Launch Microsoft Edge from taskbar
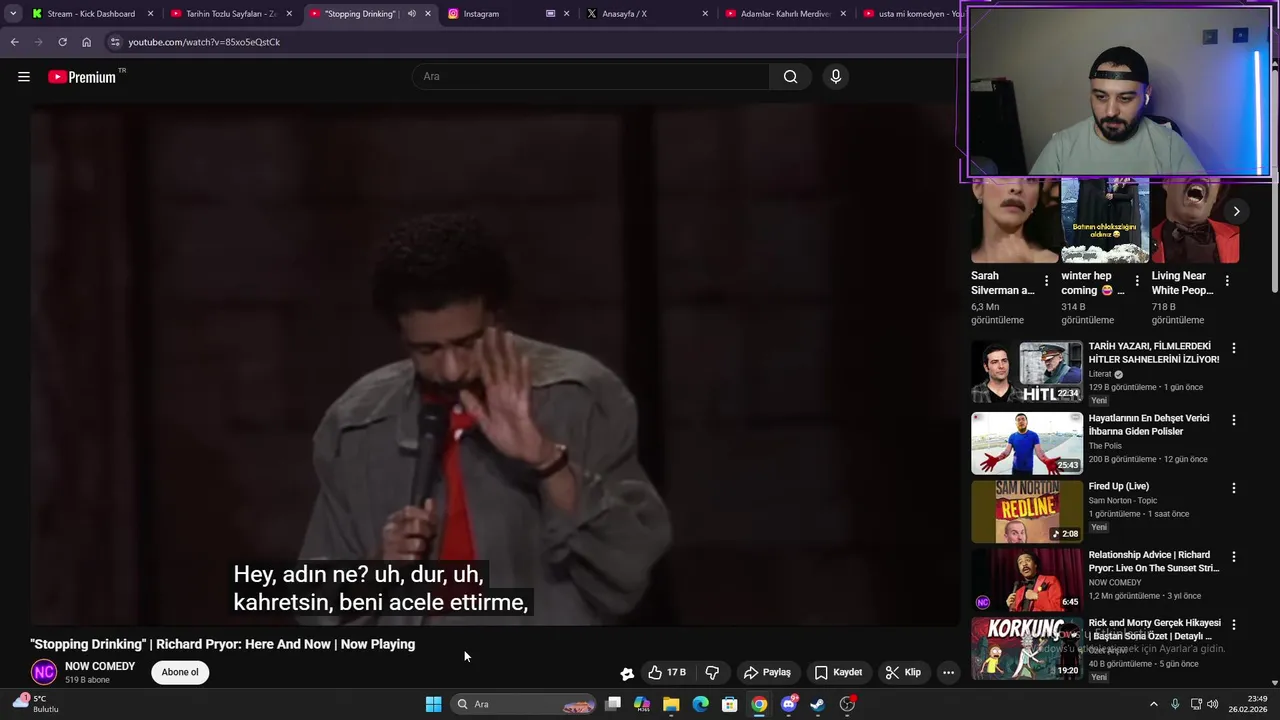Viewport: 1280px width, 720px height. [x=700, y=704]
